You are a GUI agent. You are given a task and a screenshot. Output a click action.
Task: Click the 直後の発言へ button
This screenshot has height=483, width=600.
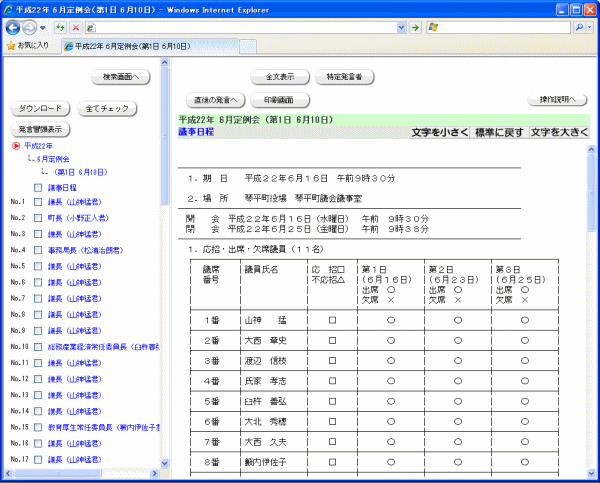click(x=215, y=100)
